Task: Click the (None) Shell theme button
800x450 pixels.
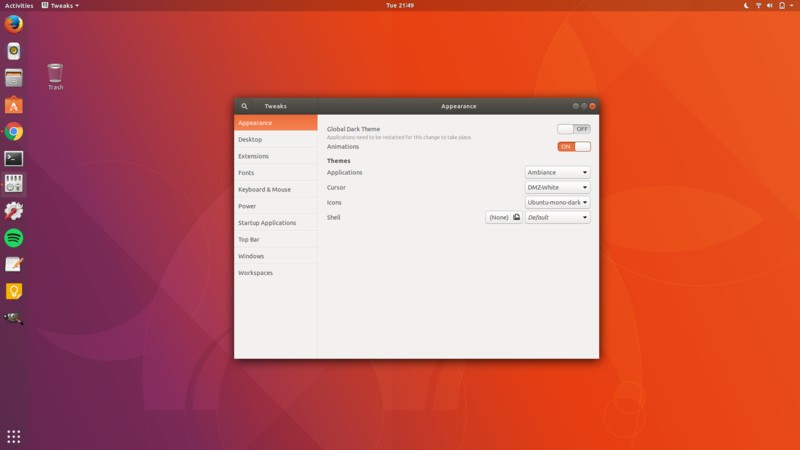Action: (x=504, y=217)
